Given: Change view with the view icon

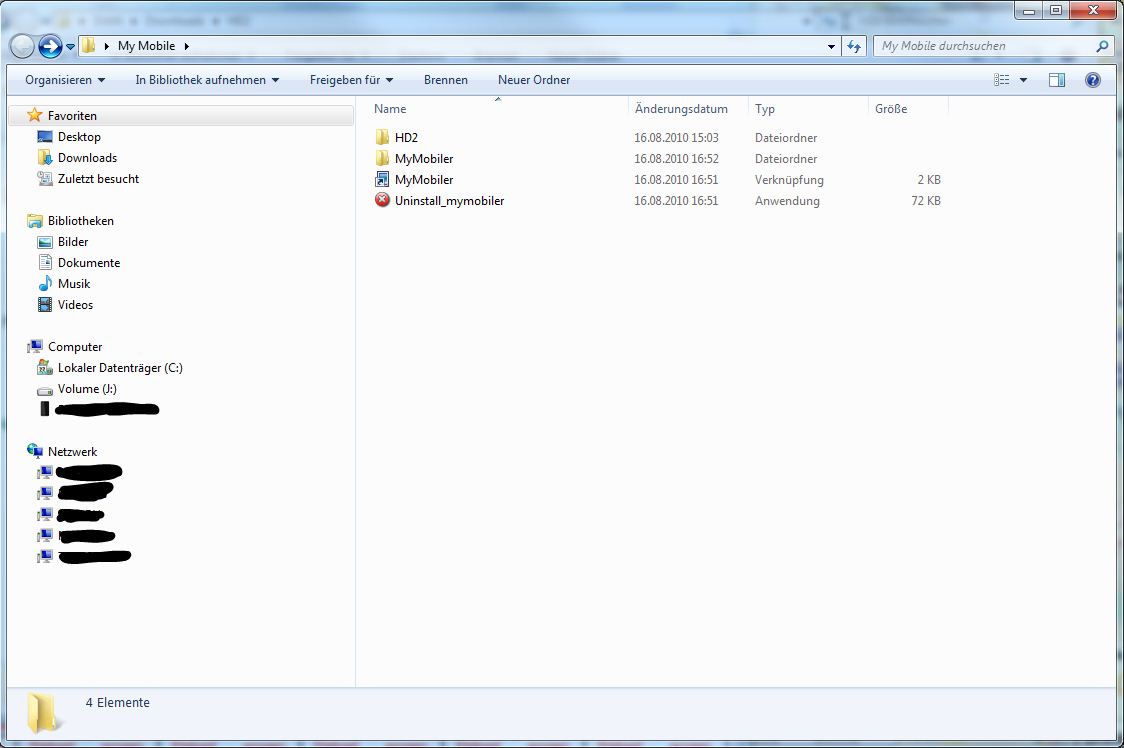Looking at the screenshot, I should [1001, 80].
